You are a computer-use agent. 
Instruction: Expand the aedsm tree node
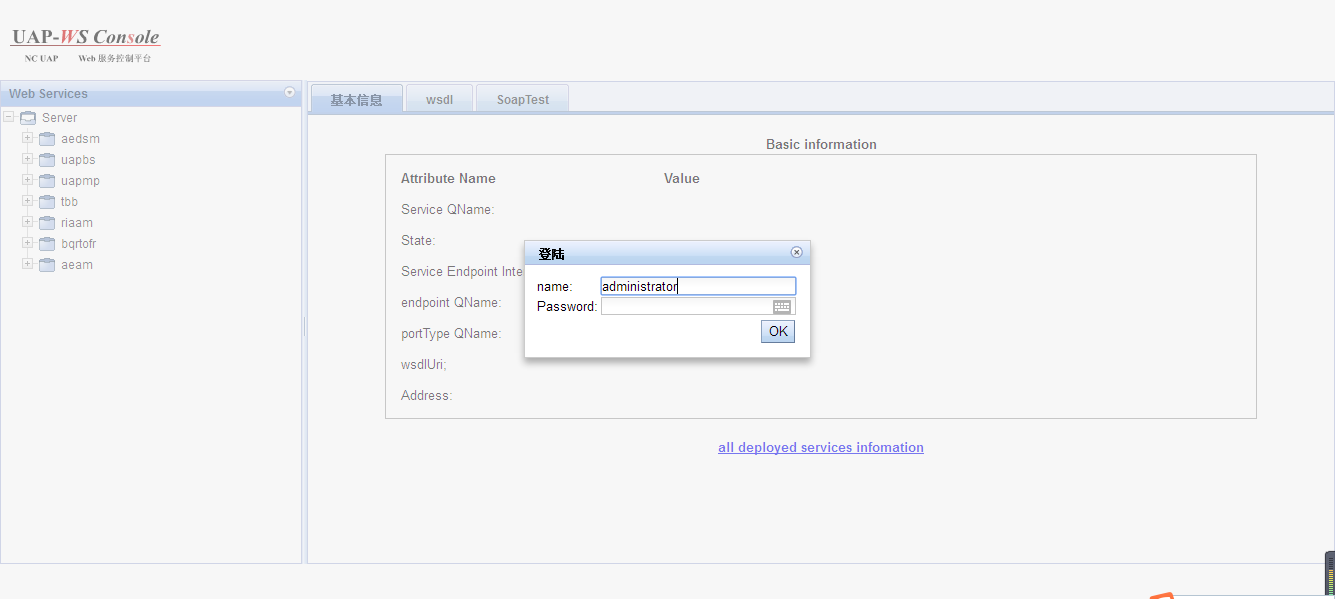pos(28,138)
